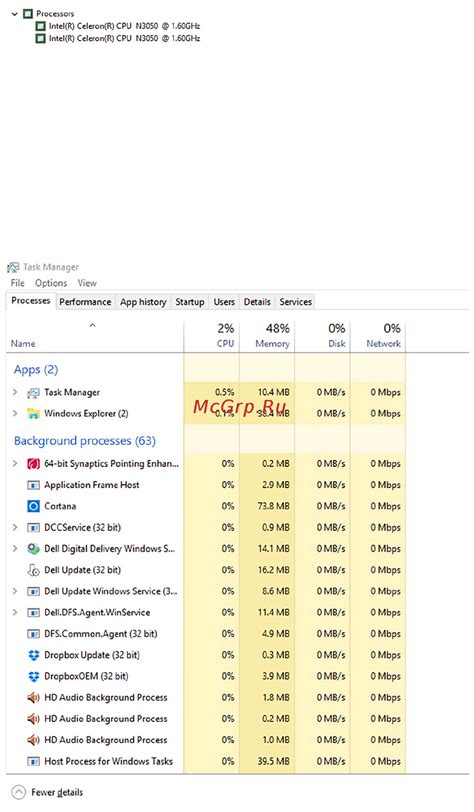Click the 14.1 MB memory value
Screen dimensions: 474x812
[274, 549]
